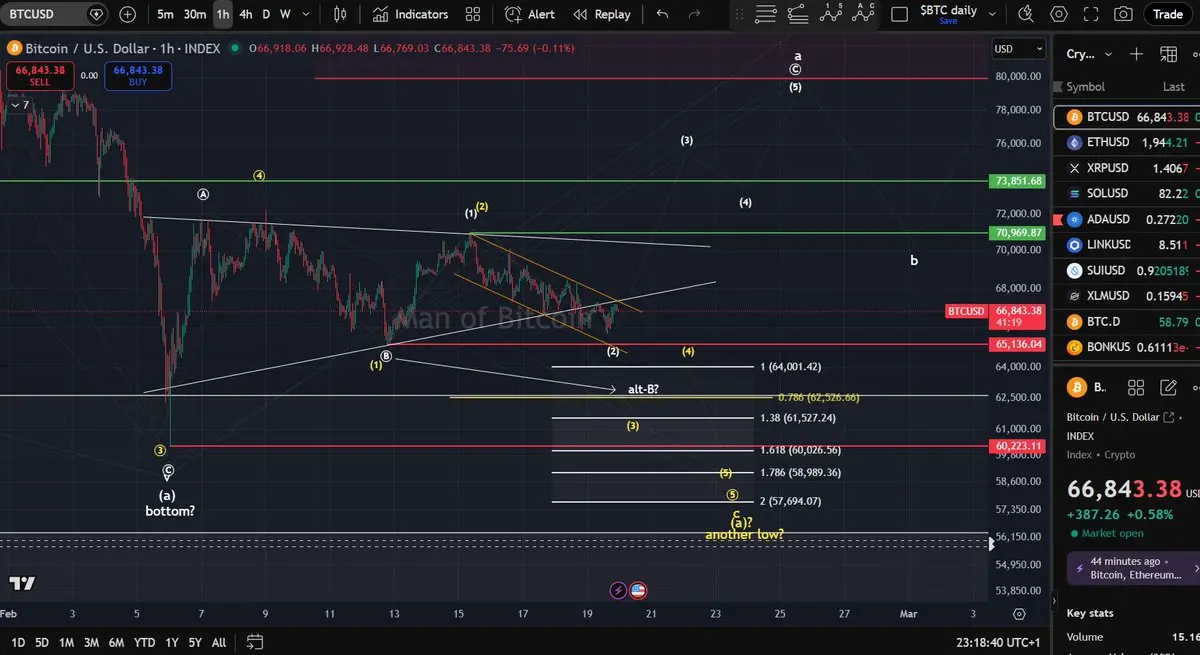Select SUIUSD row in watchlist
Screen dimensions: 1200x655
pos(1127,270)
